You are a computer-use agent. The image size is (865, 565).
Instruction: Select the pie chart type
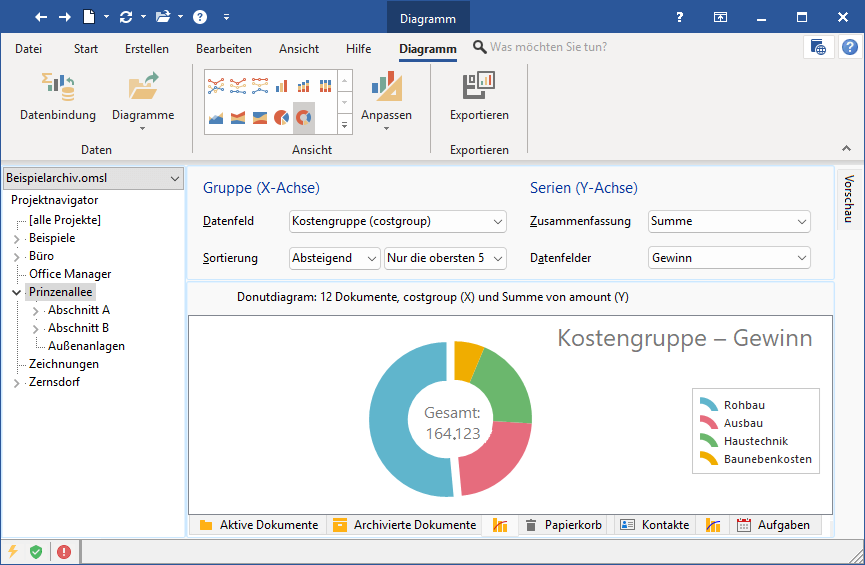pyautogui.click(x=282, y=118)
